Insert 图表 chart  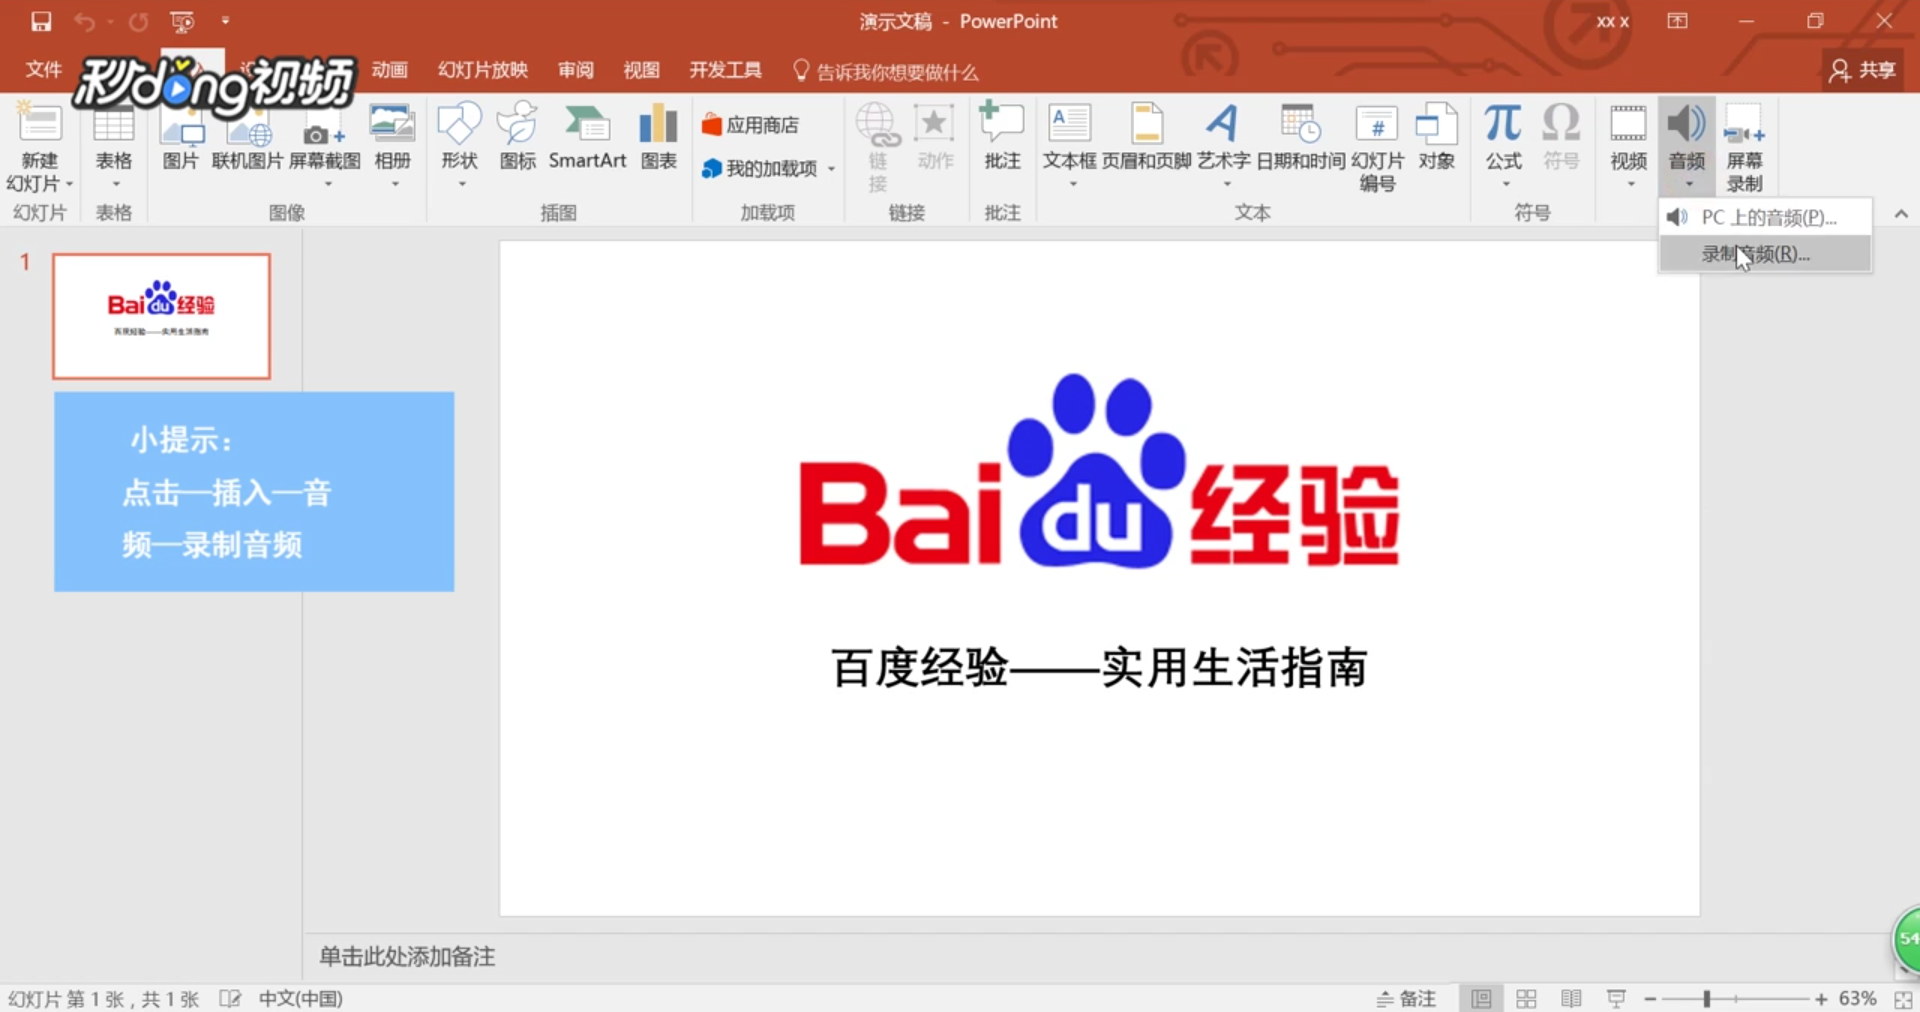[659, 137]
